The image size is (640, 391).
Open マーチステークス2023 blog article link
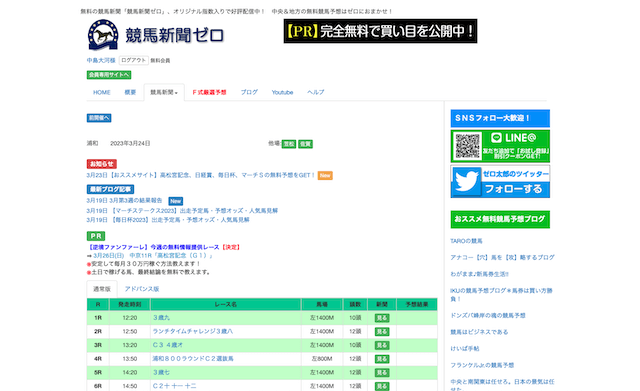[182, 211]
